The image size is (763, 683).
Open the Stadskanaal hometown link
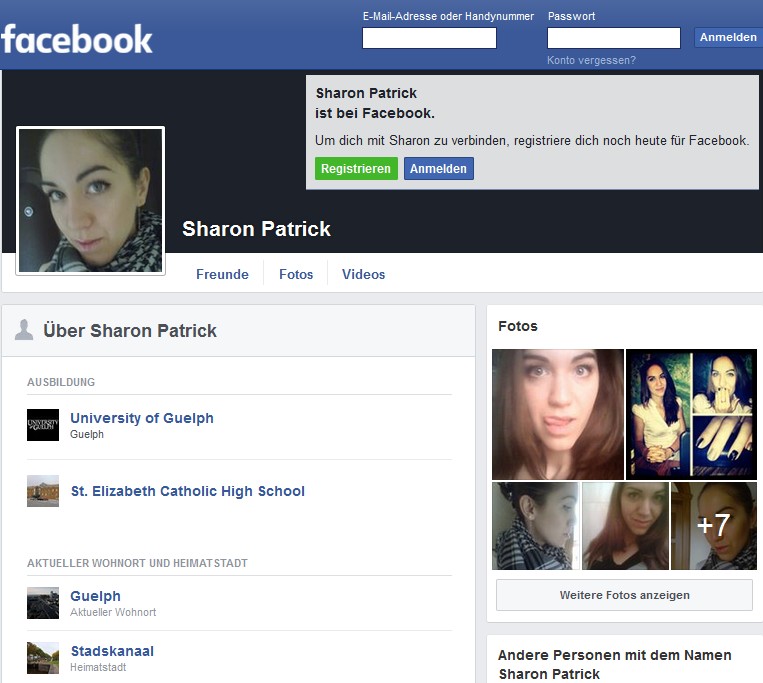[x=112, y=651]
